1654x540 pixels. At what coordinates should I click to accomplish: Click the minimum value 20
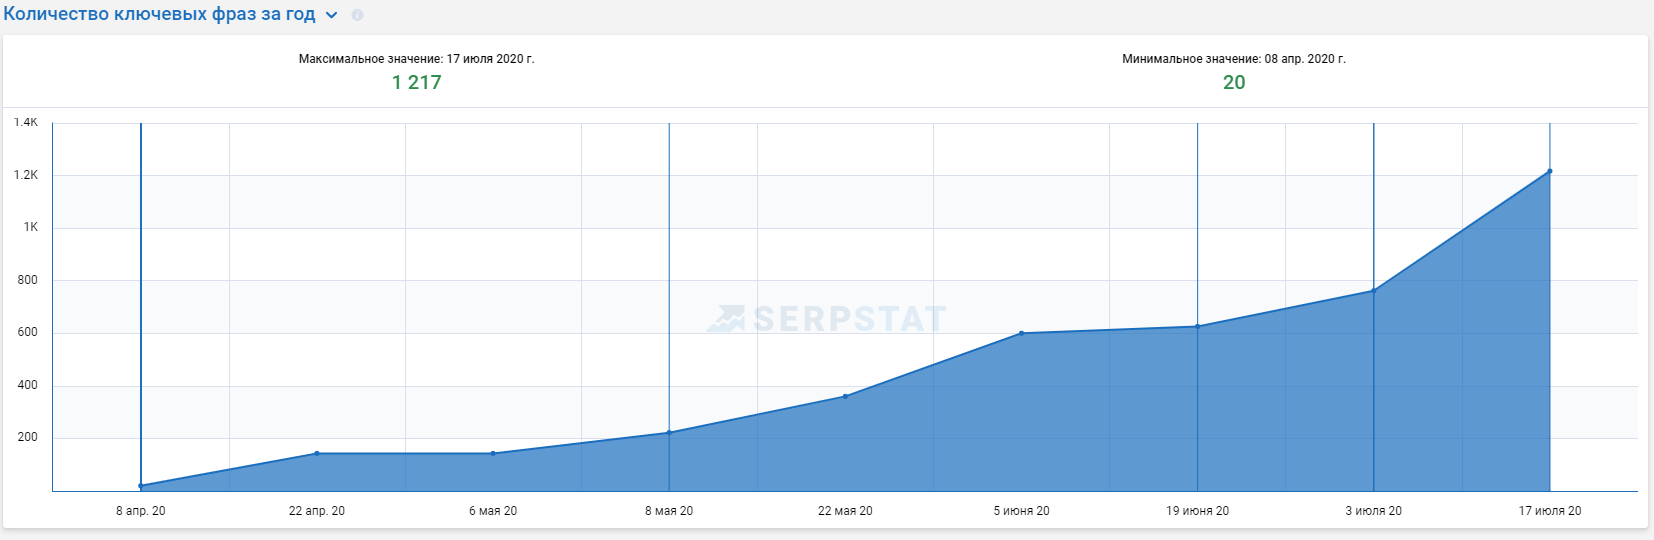pyautogui.click(x=1234, y=82)
